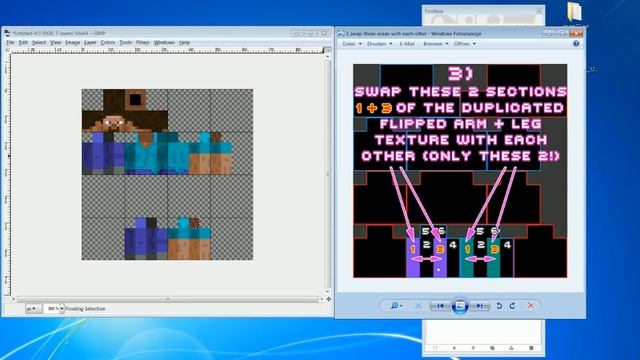Open the Windows menu in GIMP

(x=164, y=42)
